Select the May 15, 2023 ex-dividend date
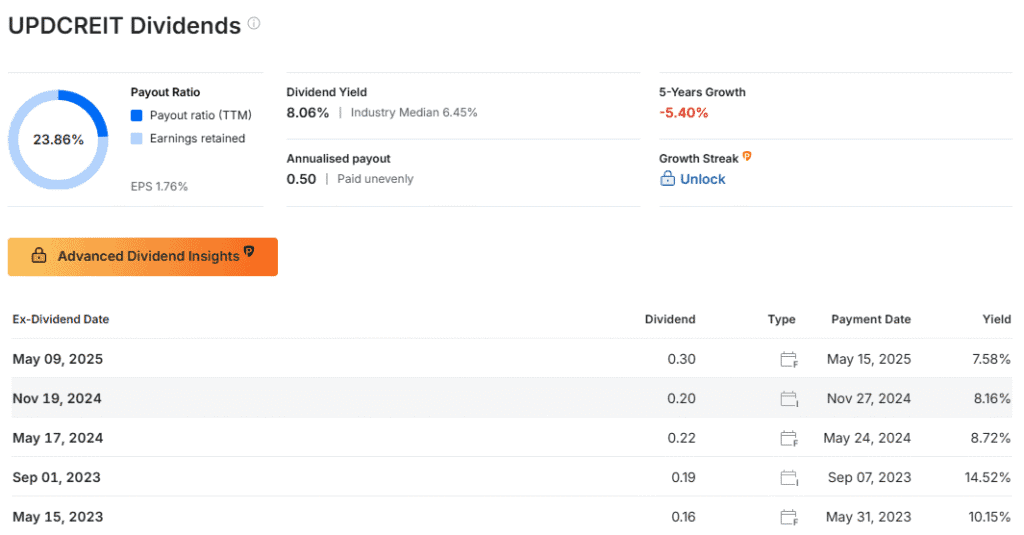Image resolution: width=1024 pixels, height=535 pixels. [57, 517]
